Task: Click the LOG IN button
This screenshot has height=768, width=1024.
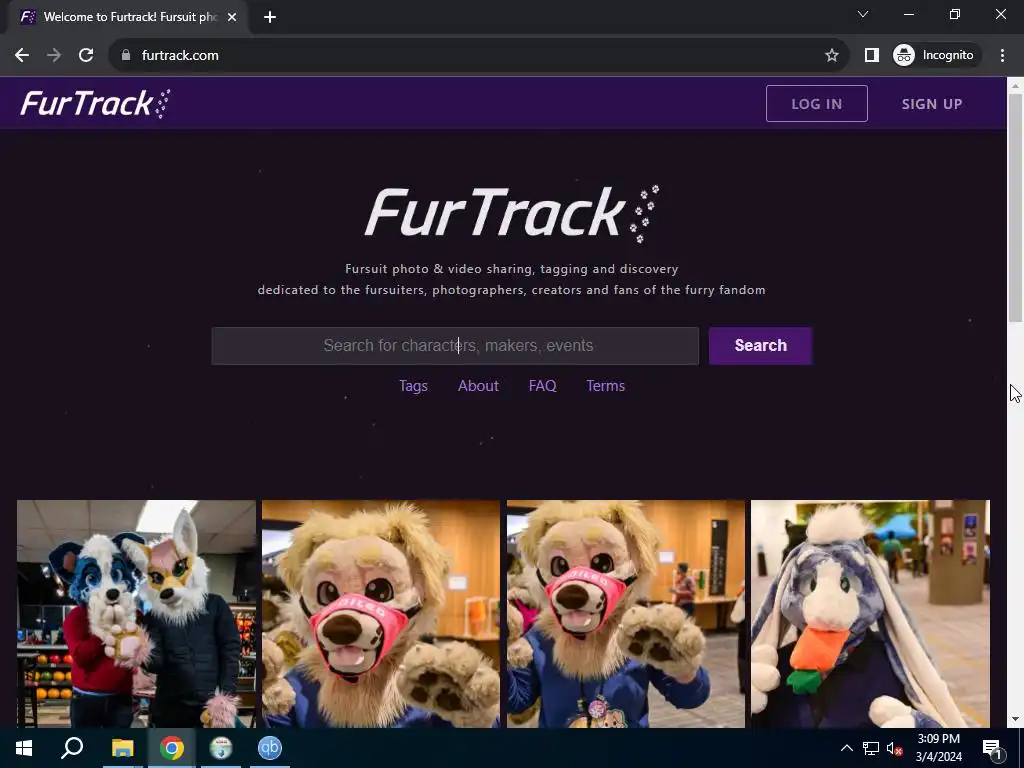Action: coord(816,103)
